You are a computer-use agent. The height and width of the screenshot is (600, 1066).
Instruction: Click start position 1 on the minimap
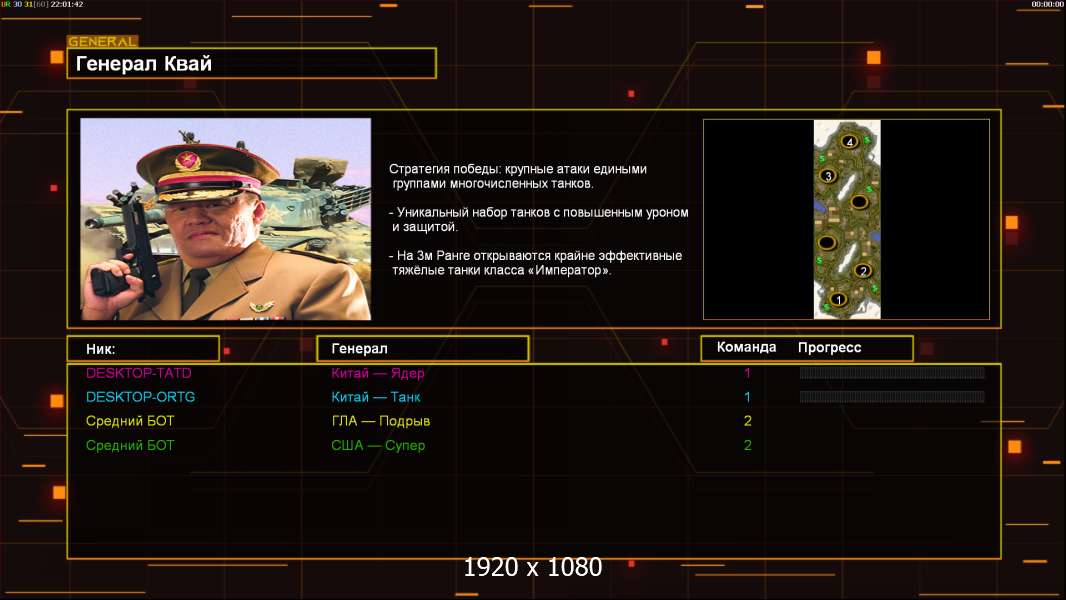click(838, 299)
